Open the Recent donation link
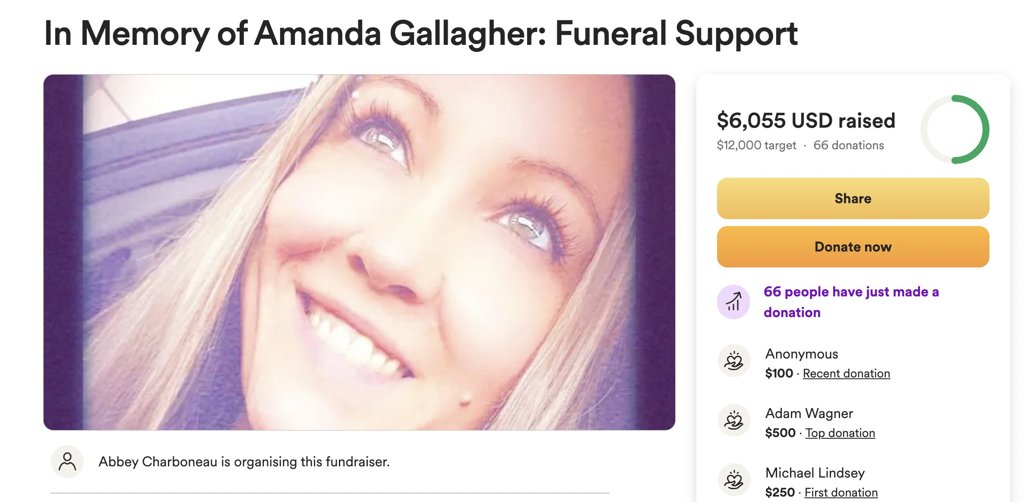This screenshot has height=502, width=1024. (846, 373)
